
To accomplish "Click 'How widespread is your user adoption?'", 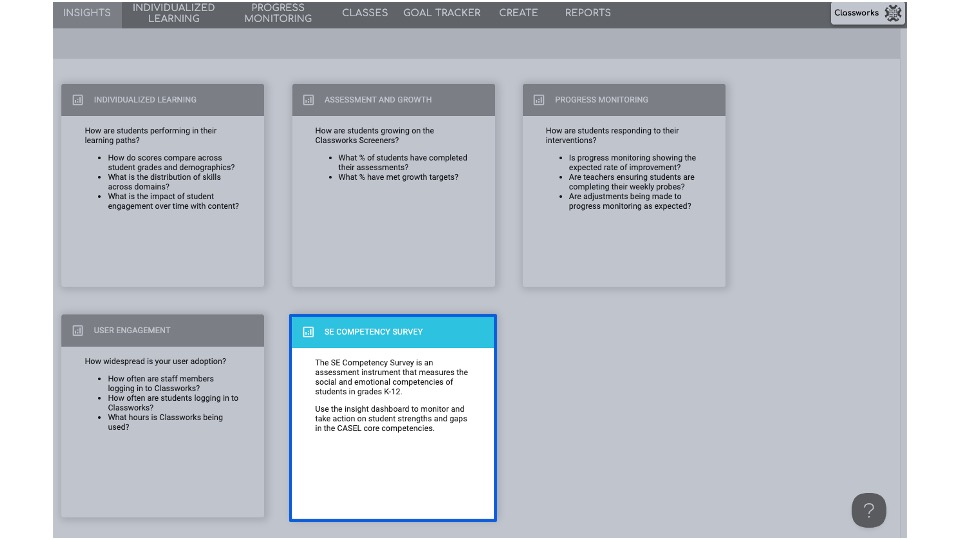I will pos(156,361).
